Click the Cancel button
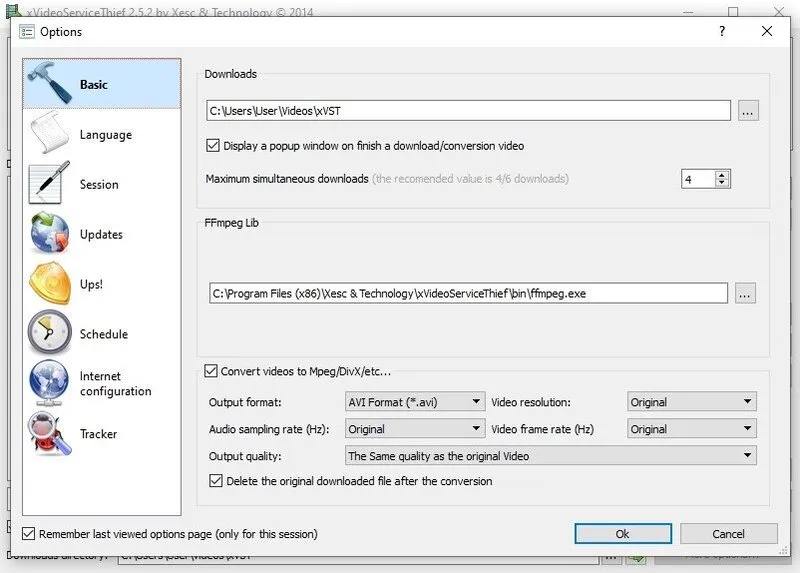This screenshot has width=800, height=573. click(x=729, y=534)
